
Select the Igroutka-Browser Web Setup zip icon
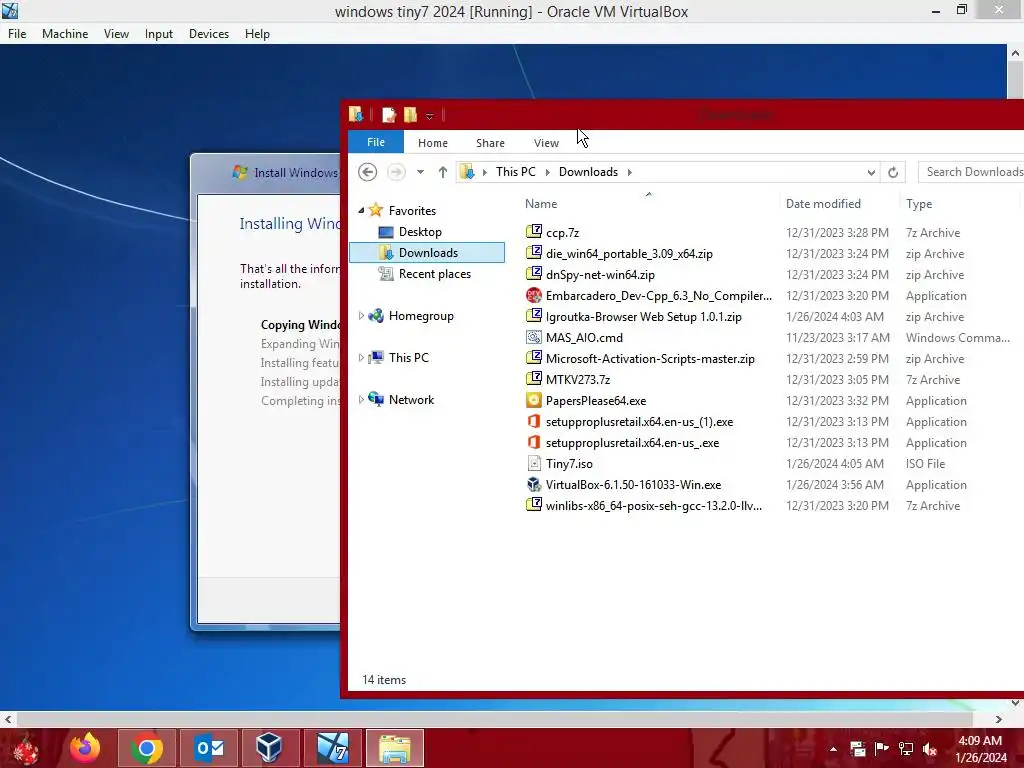tap(534, 316)
